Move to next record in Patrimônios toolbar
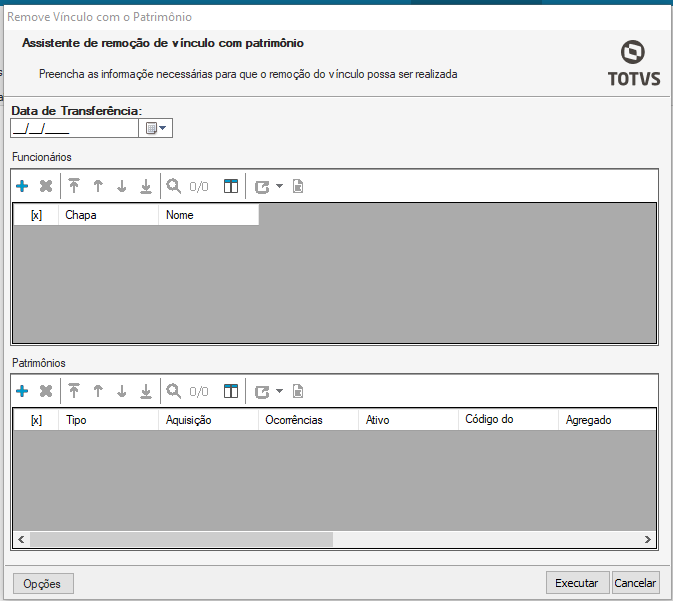The width and height of the screenshot is (673, 601). point(122,391)
